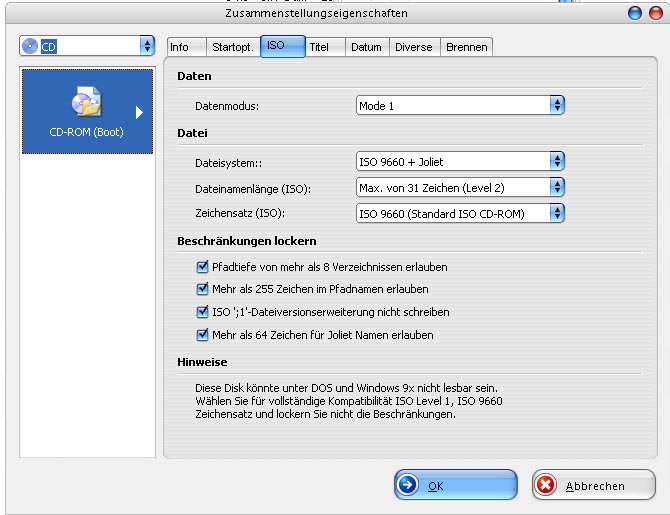Uncheck Mehr als 255 Zeichen im Pfadnamen
The height and width of the screenshot is (515, 670).
coord(202,289)
